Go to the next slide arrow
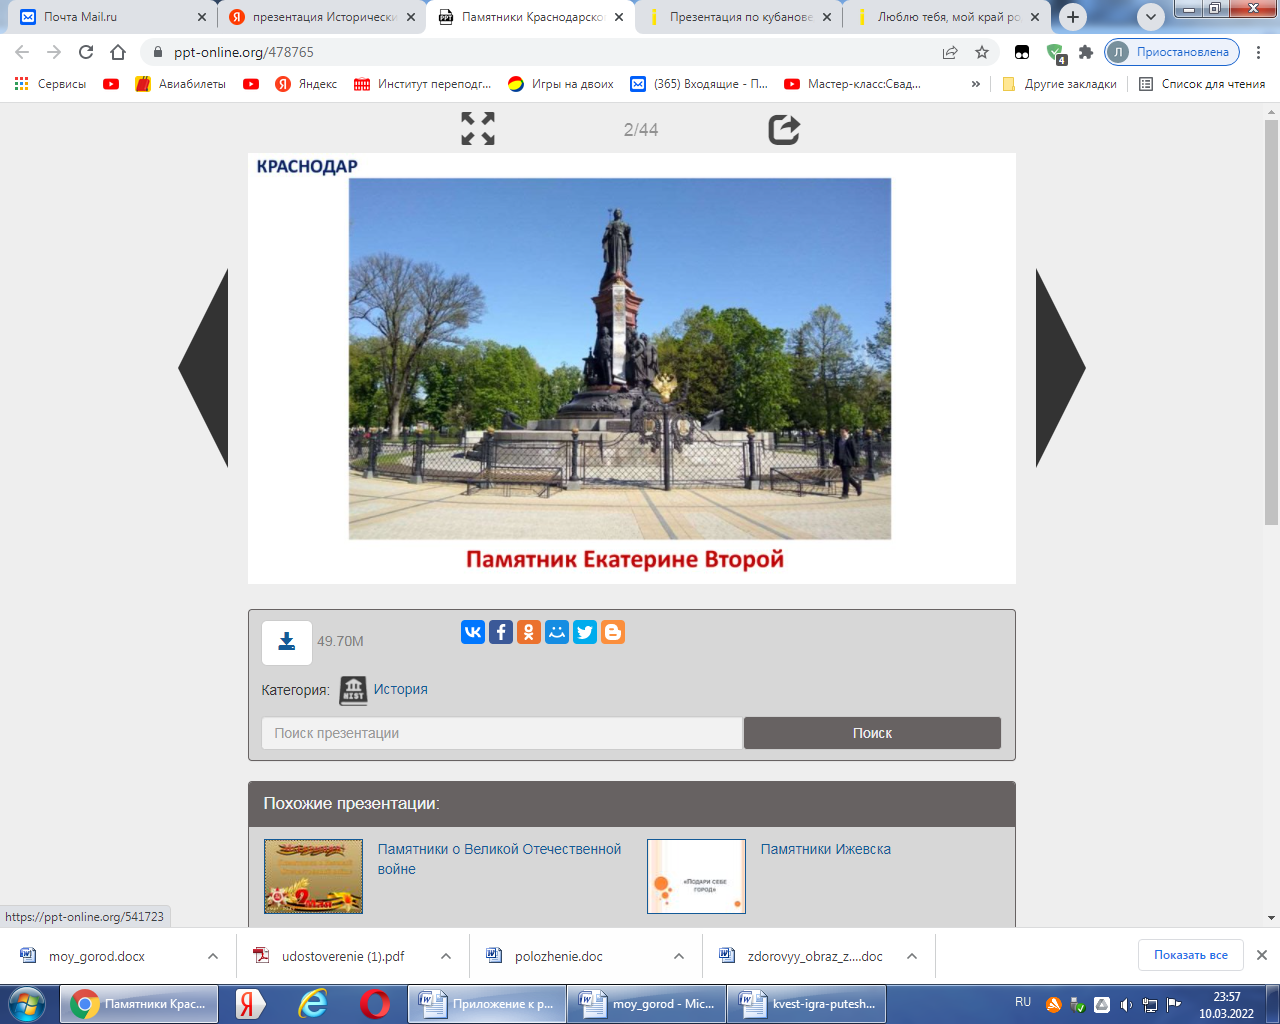Image resolution: width=1280 pixels, height=1024 pixels. (x=1058, y=368)
